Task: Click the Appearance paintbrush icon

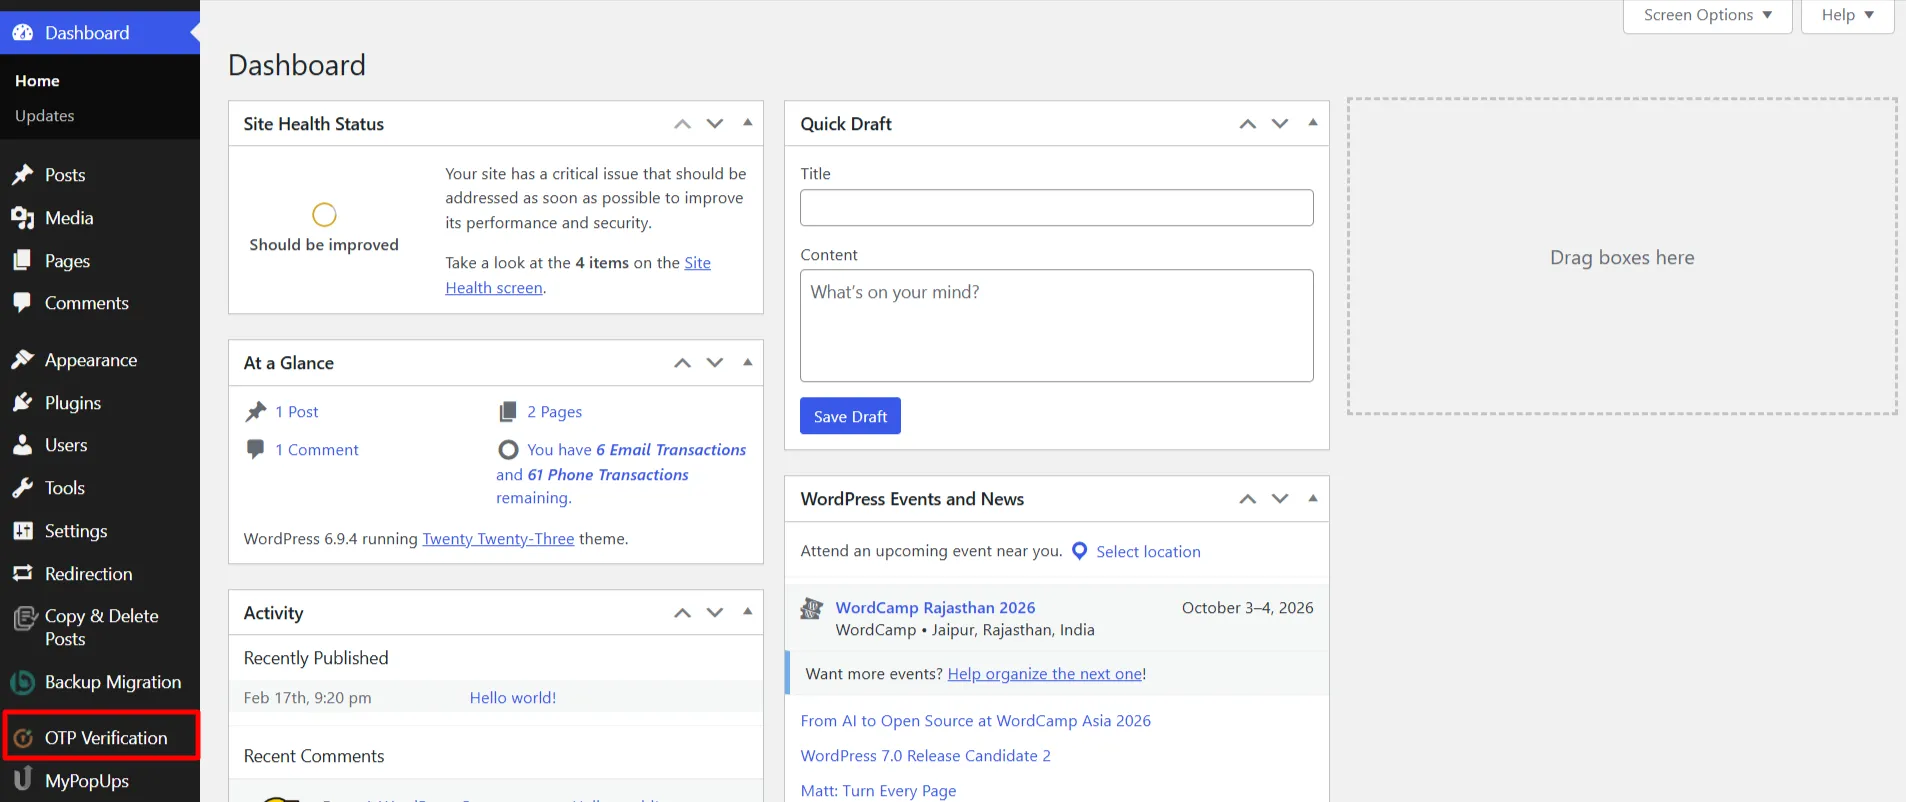Action: click(x=23, y=360)
